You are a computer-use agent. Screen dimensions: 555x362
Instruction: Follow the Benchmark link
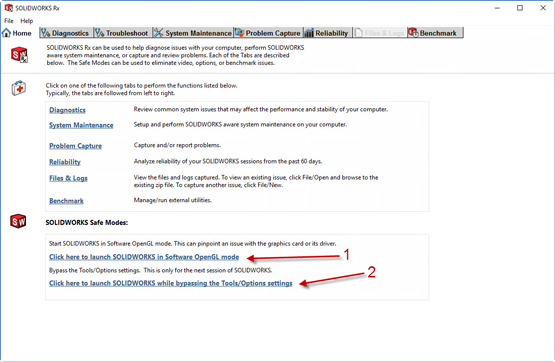pos(66,201)
